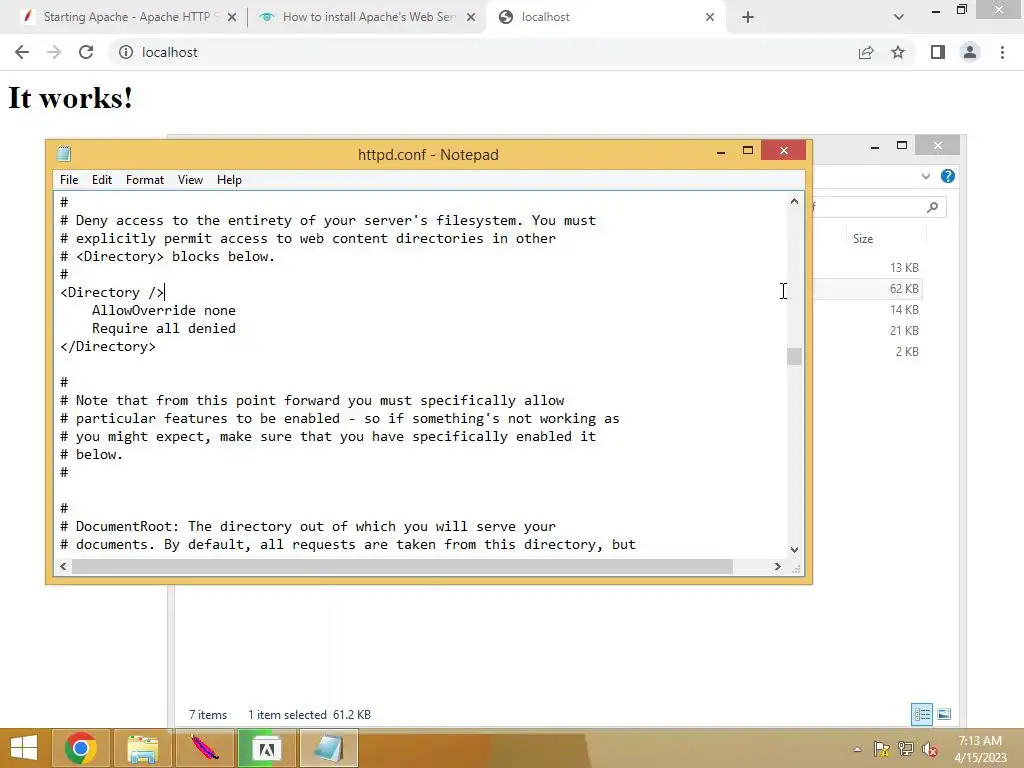Close the How to install Apache tab
This screenshot has height=768, width=1024.
pos(471,18)
